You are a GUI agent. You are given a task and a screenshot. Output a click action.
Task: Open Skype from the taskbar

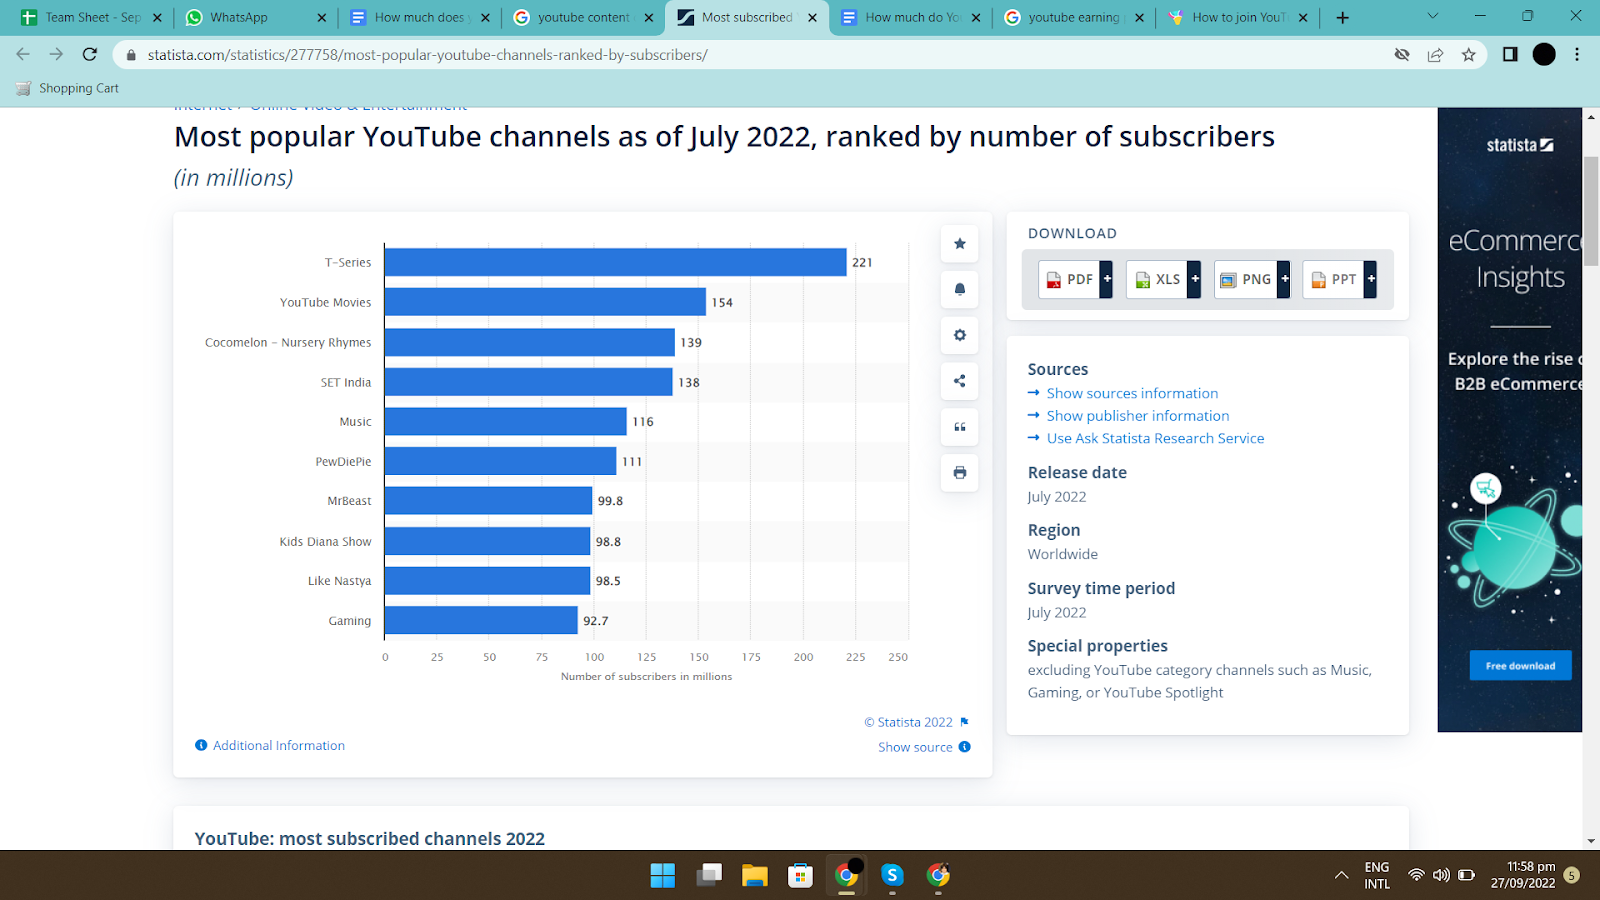[x=892, y=876]
